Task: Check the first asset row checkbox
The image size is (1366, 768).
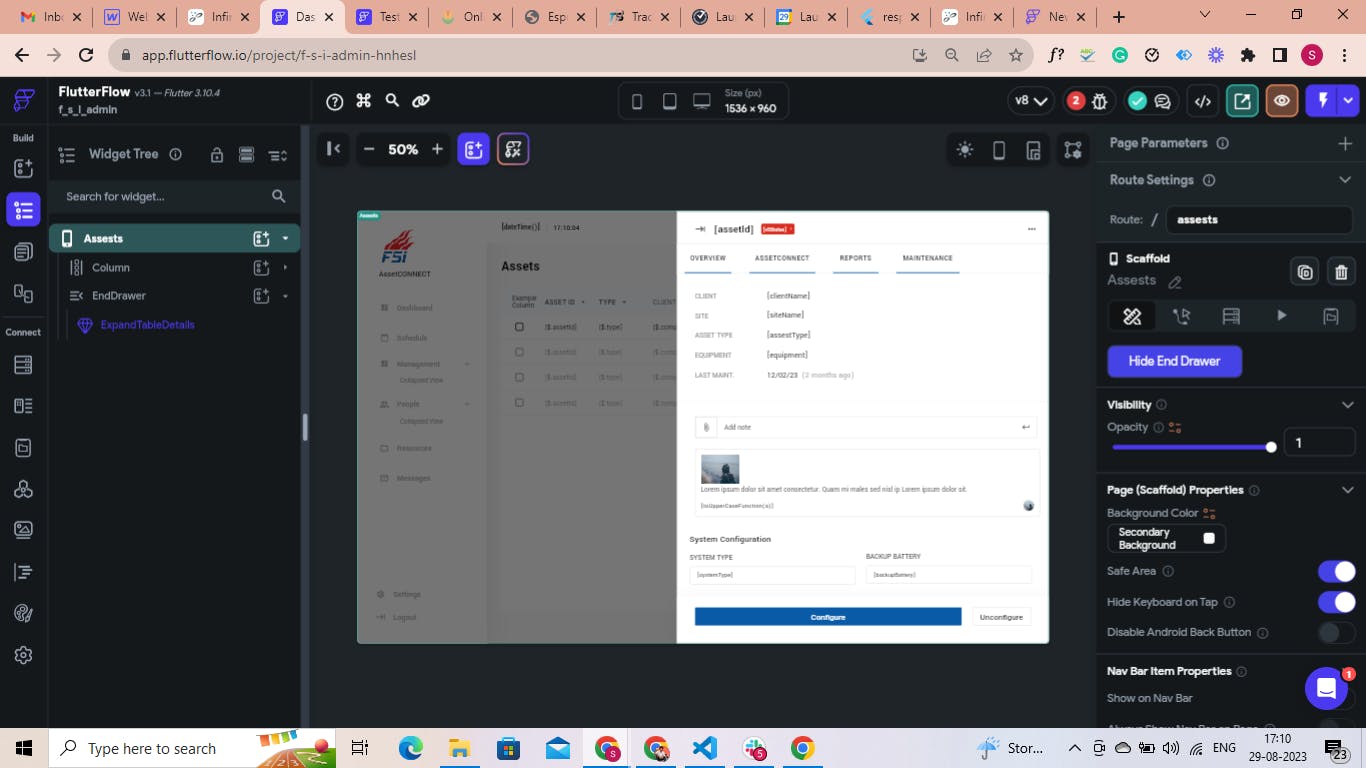Action: coord(519,327)
